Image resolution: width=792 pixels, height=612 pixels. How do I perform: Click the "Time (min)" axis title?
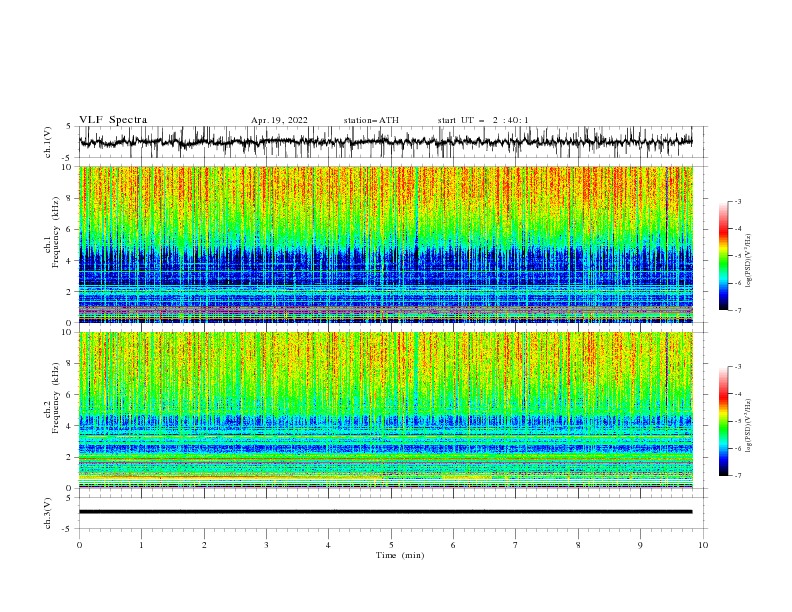pos(400,555)
